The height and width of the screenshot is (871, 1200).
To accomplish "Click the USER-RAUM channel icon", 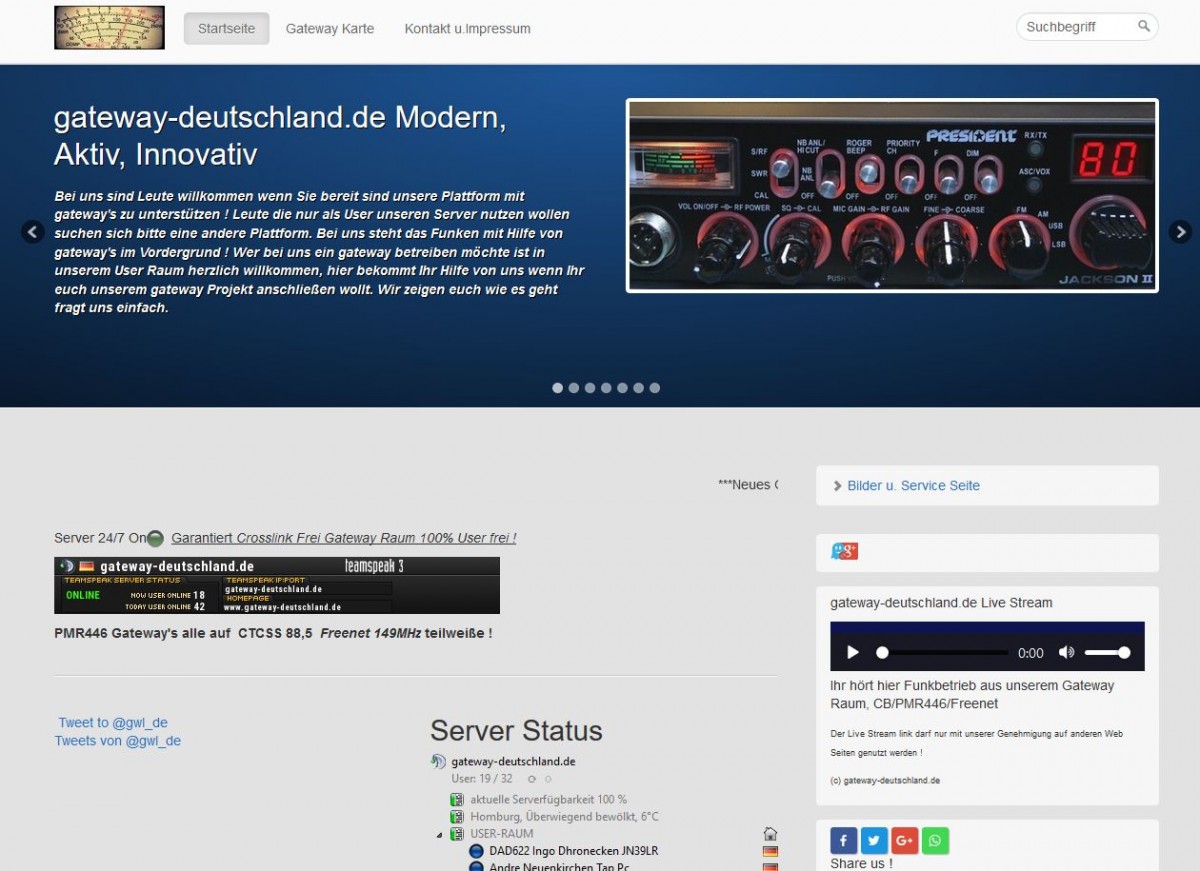I will coord(457,834).
